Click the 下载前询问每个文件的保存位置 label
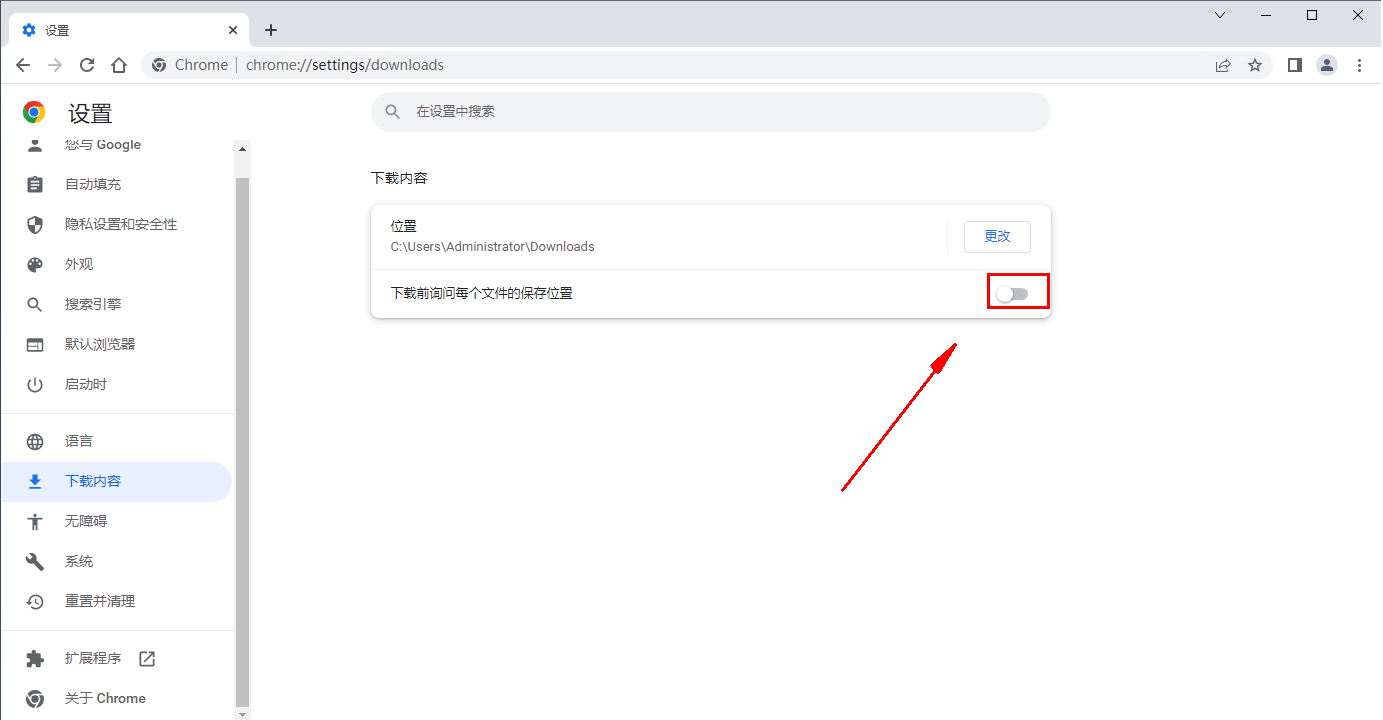1383x720 pixels. click(x=481, y=294)
